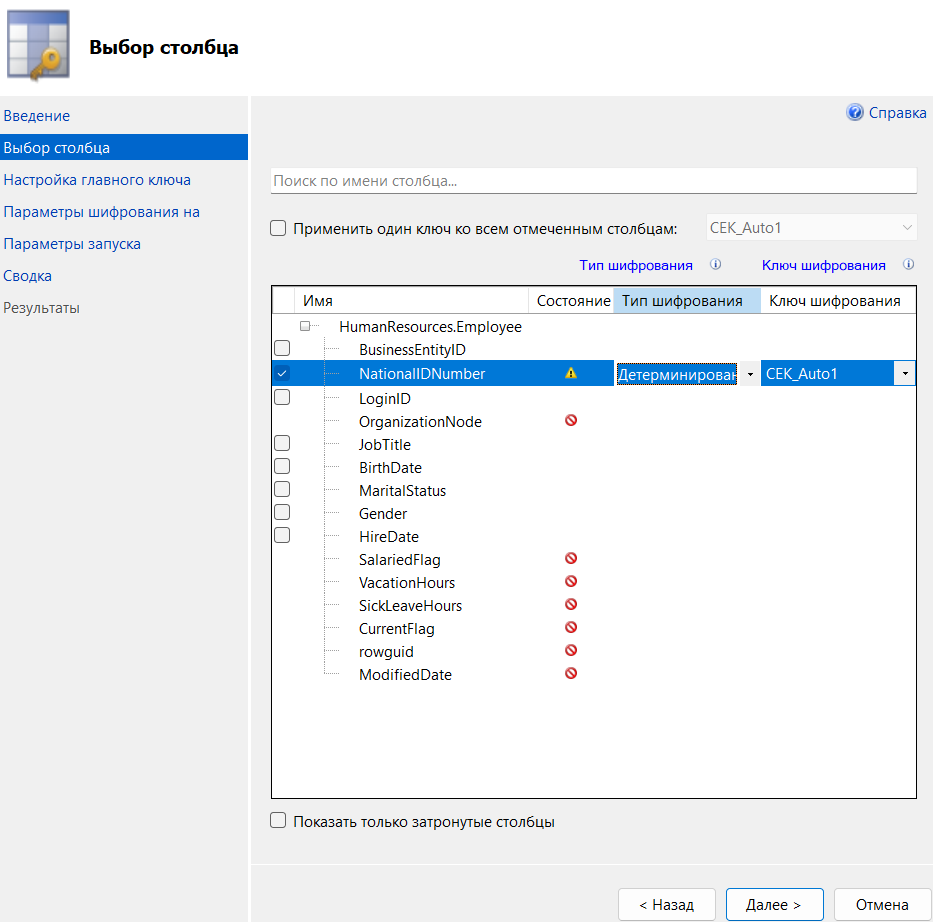Click the wizard table-with-key icon

click(x=38, y=45)
